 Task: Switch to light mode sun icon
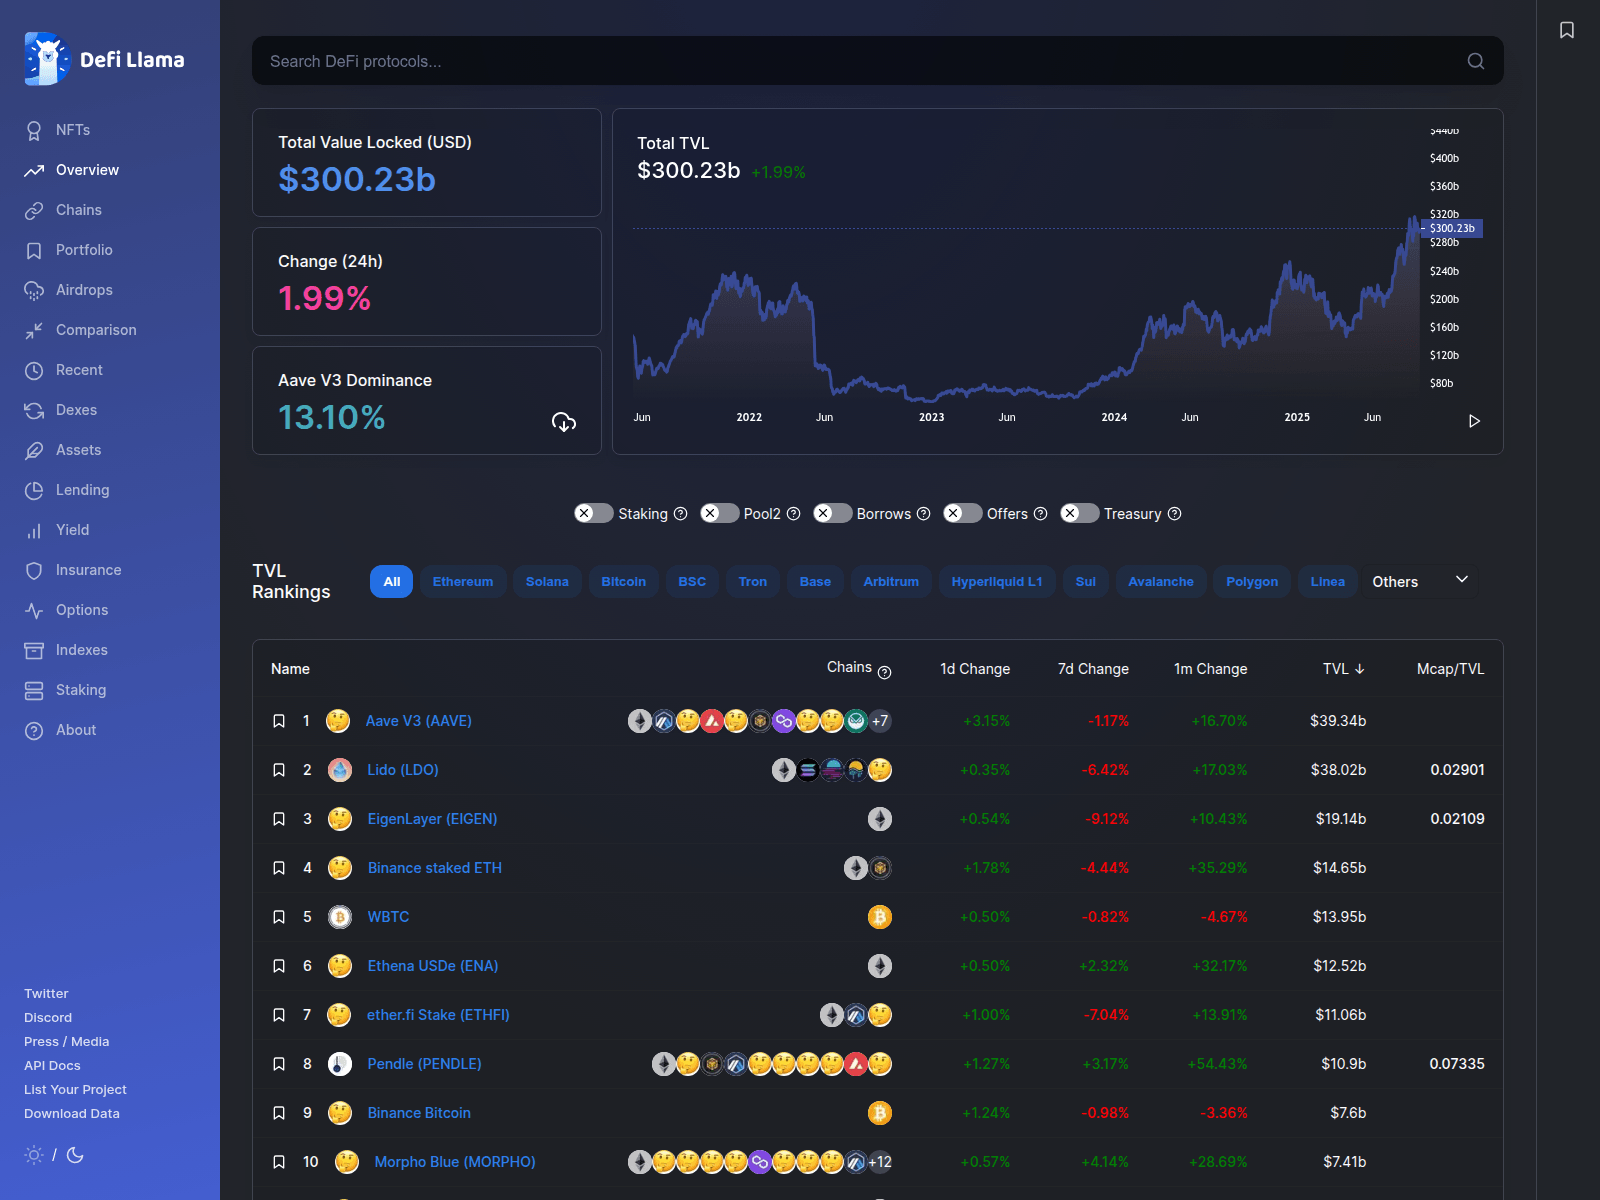[x=34, y=1155]
